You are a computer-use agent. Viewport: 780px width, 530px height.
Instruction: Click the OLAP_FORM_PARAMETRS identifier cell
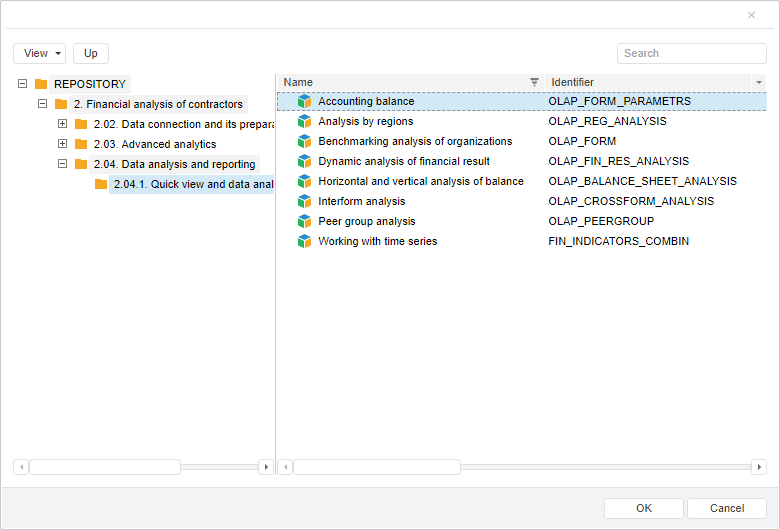[x=619, y=102]
